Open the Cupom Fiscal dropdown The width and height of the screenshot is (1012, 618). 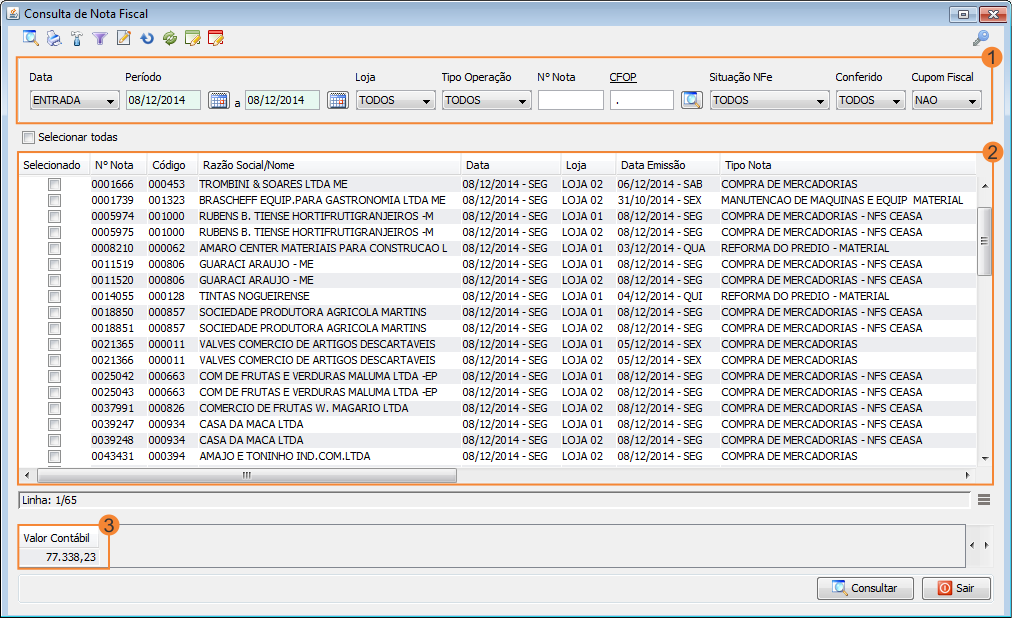(x=946, y=100)
